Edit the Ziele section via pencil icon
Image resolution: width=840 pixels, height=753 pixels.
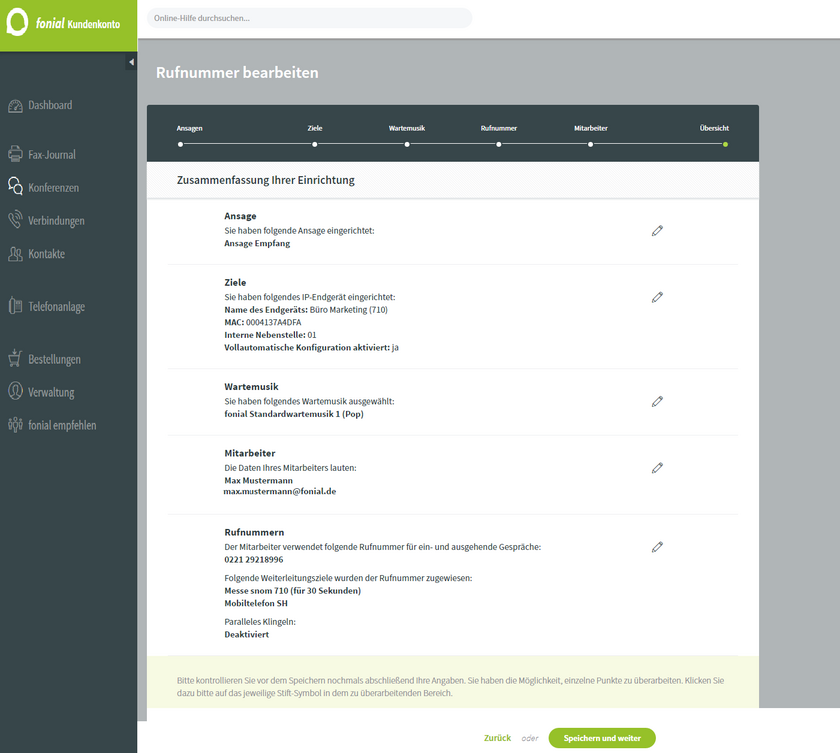pyautogui.click(x=657, y=297)
